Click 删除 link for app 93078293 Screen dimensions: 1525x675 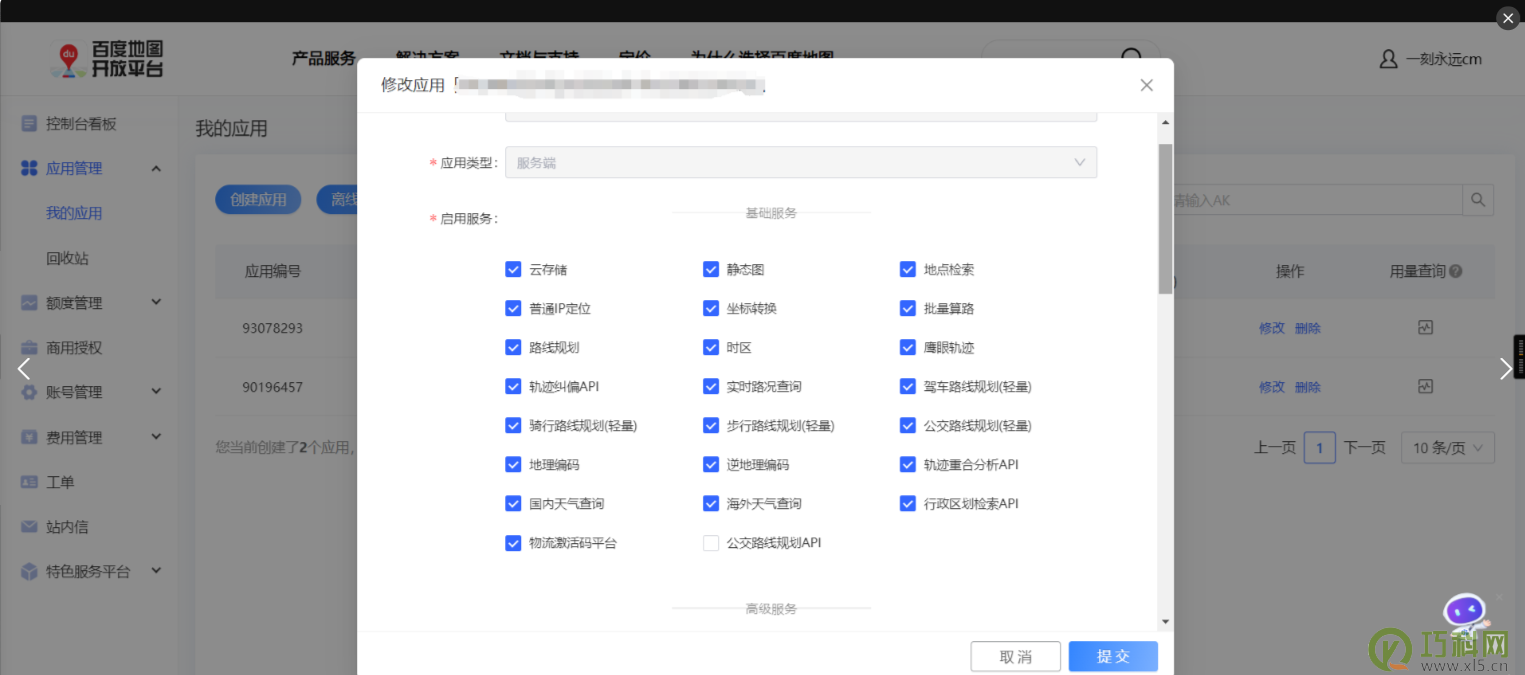[1308, 328]
